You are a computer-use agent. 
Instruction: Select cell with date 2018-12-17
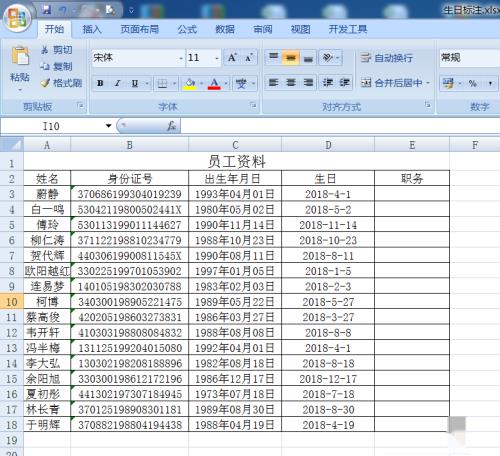(x=328, y=379)
